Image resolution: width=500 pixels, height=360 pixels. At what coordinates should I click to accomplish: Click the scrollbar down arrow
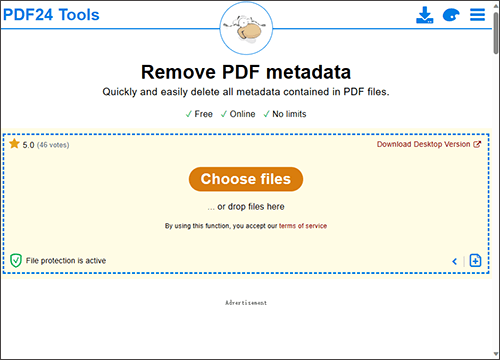(x=496, y=354)
